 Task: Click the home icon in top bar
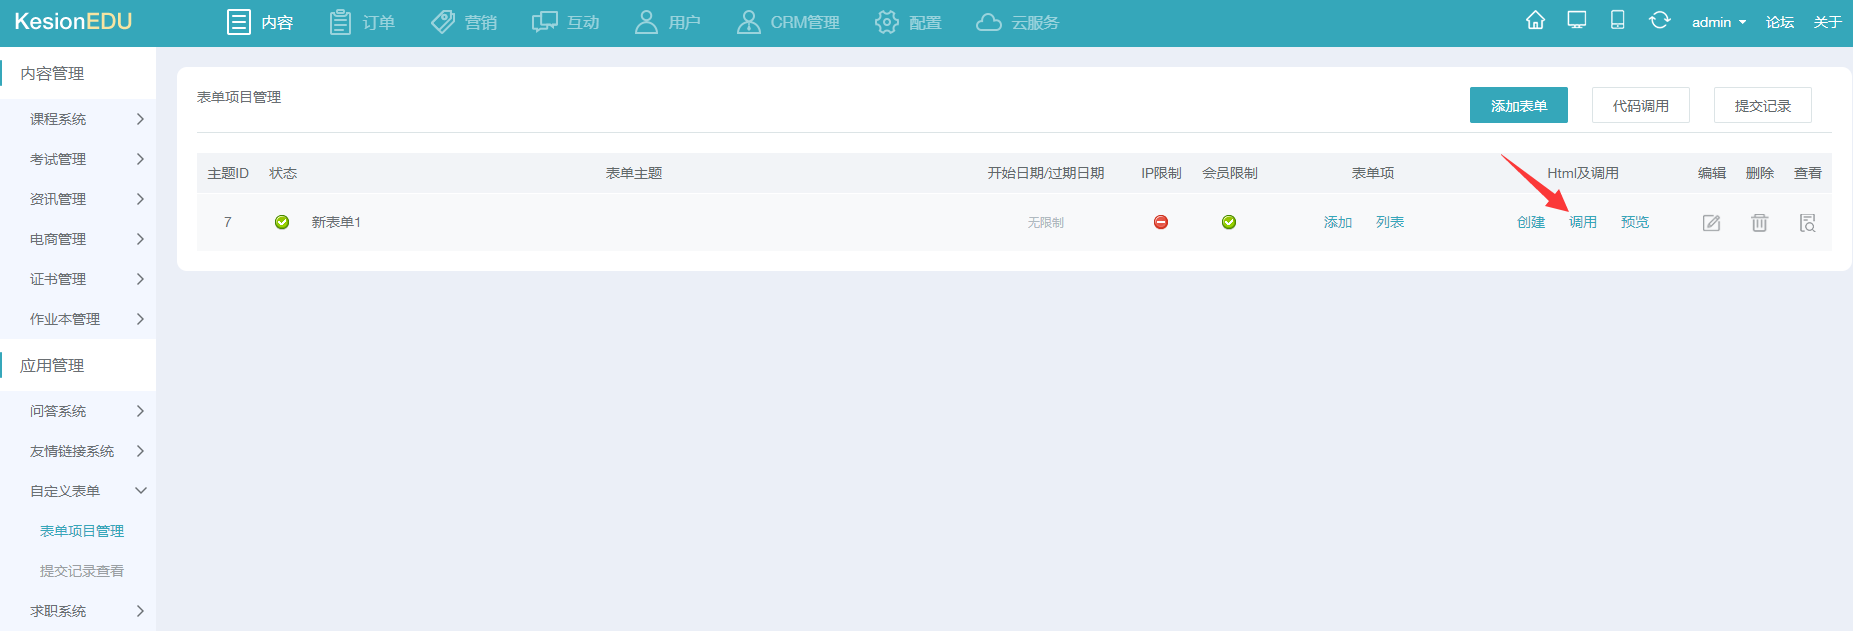[1535, 21]
